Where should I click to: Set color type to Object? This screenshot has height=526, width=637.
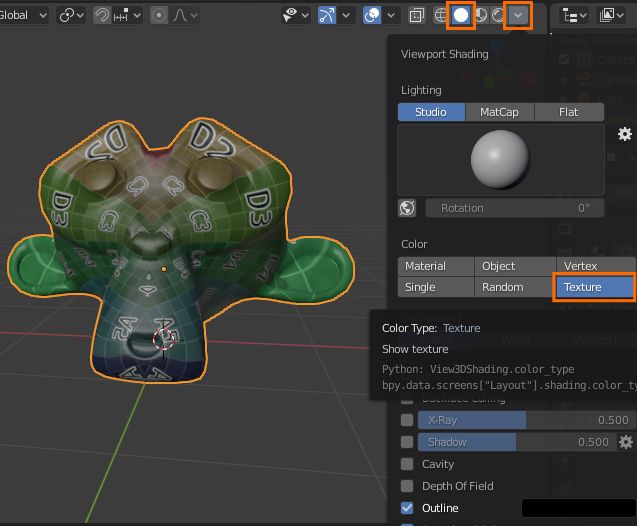(515, 266)
